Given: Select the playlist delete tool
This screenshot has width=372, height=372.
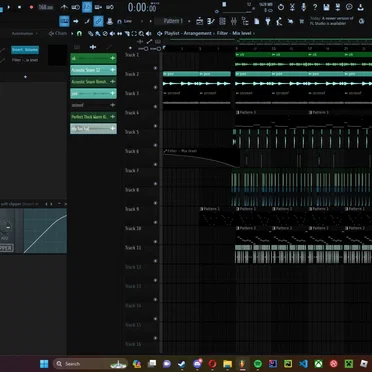Looking at the screenshot, I should coord(105,34).
